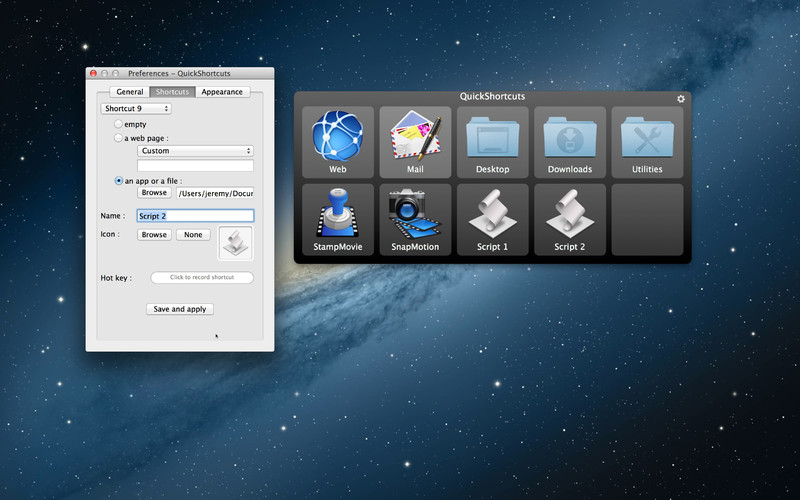Click the empty tenth shortcut slot
Screen dimensions: 800x500
coord(647,220)
